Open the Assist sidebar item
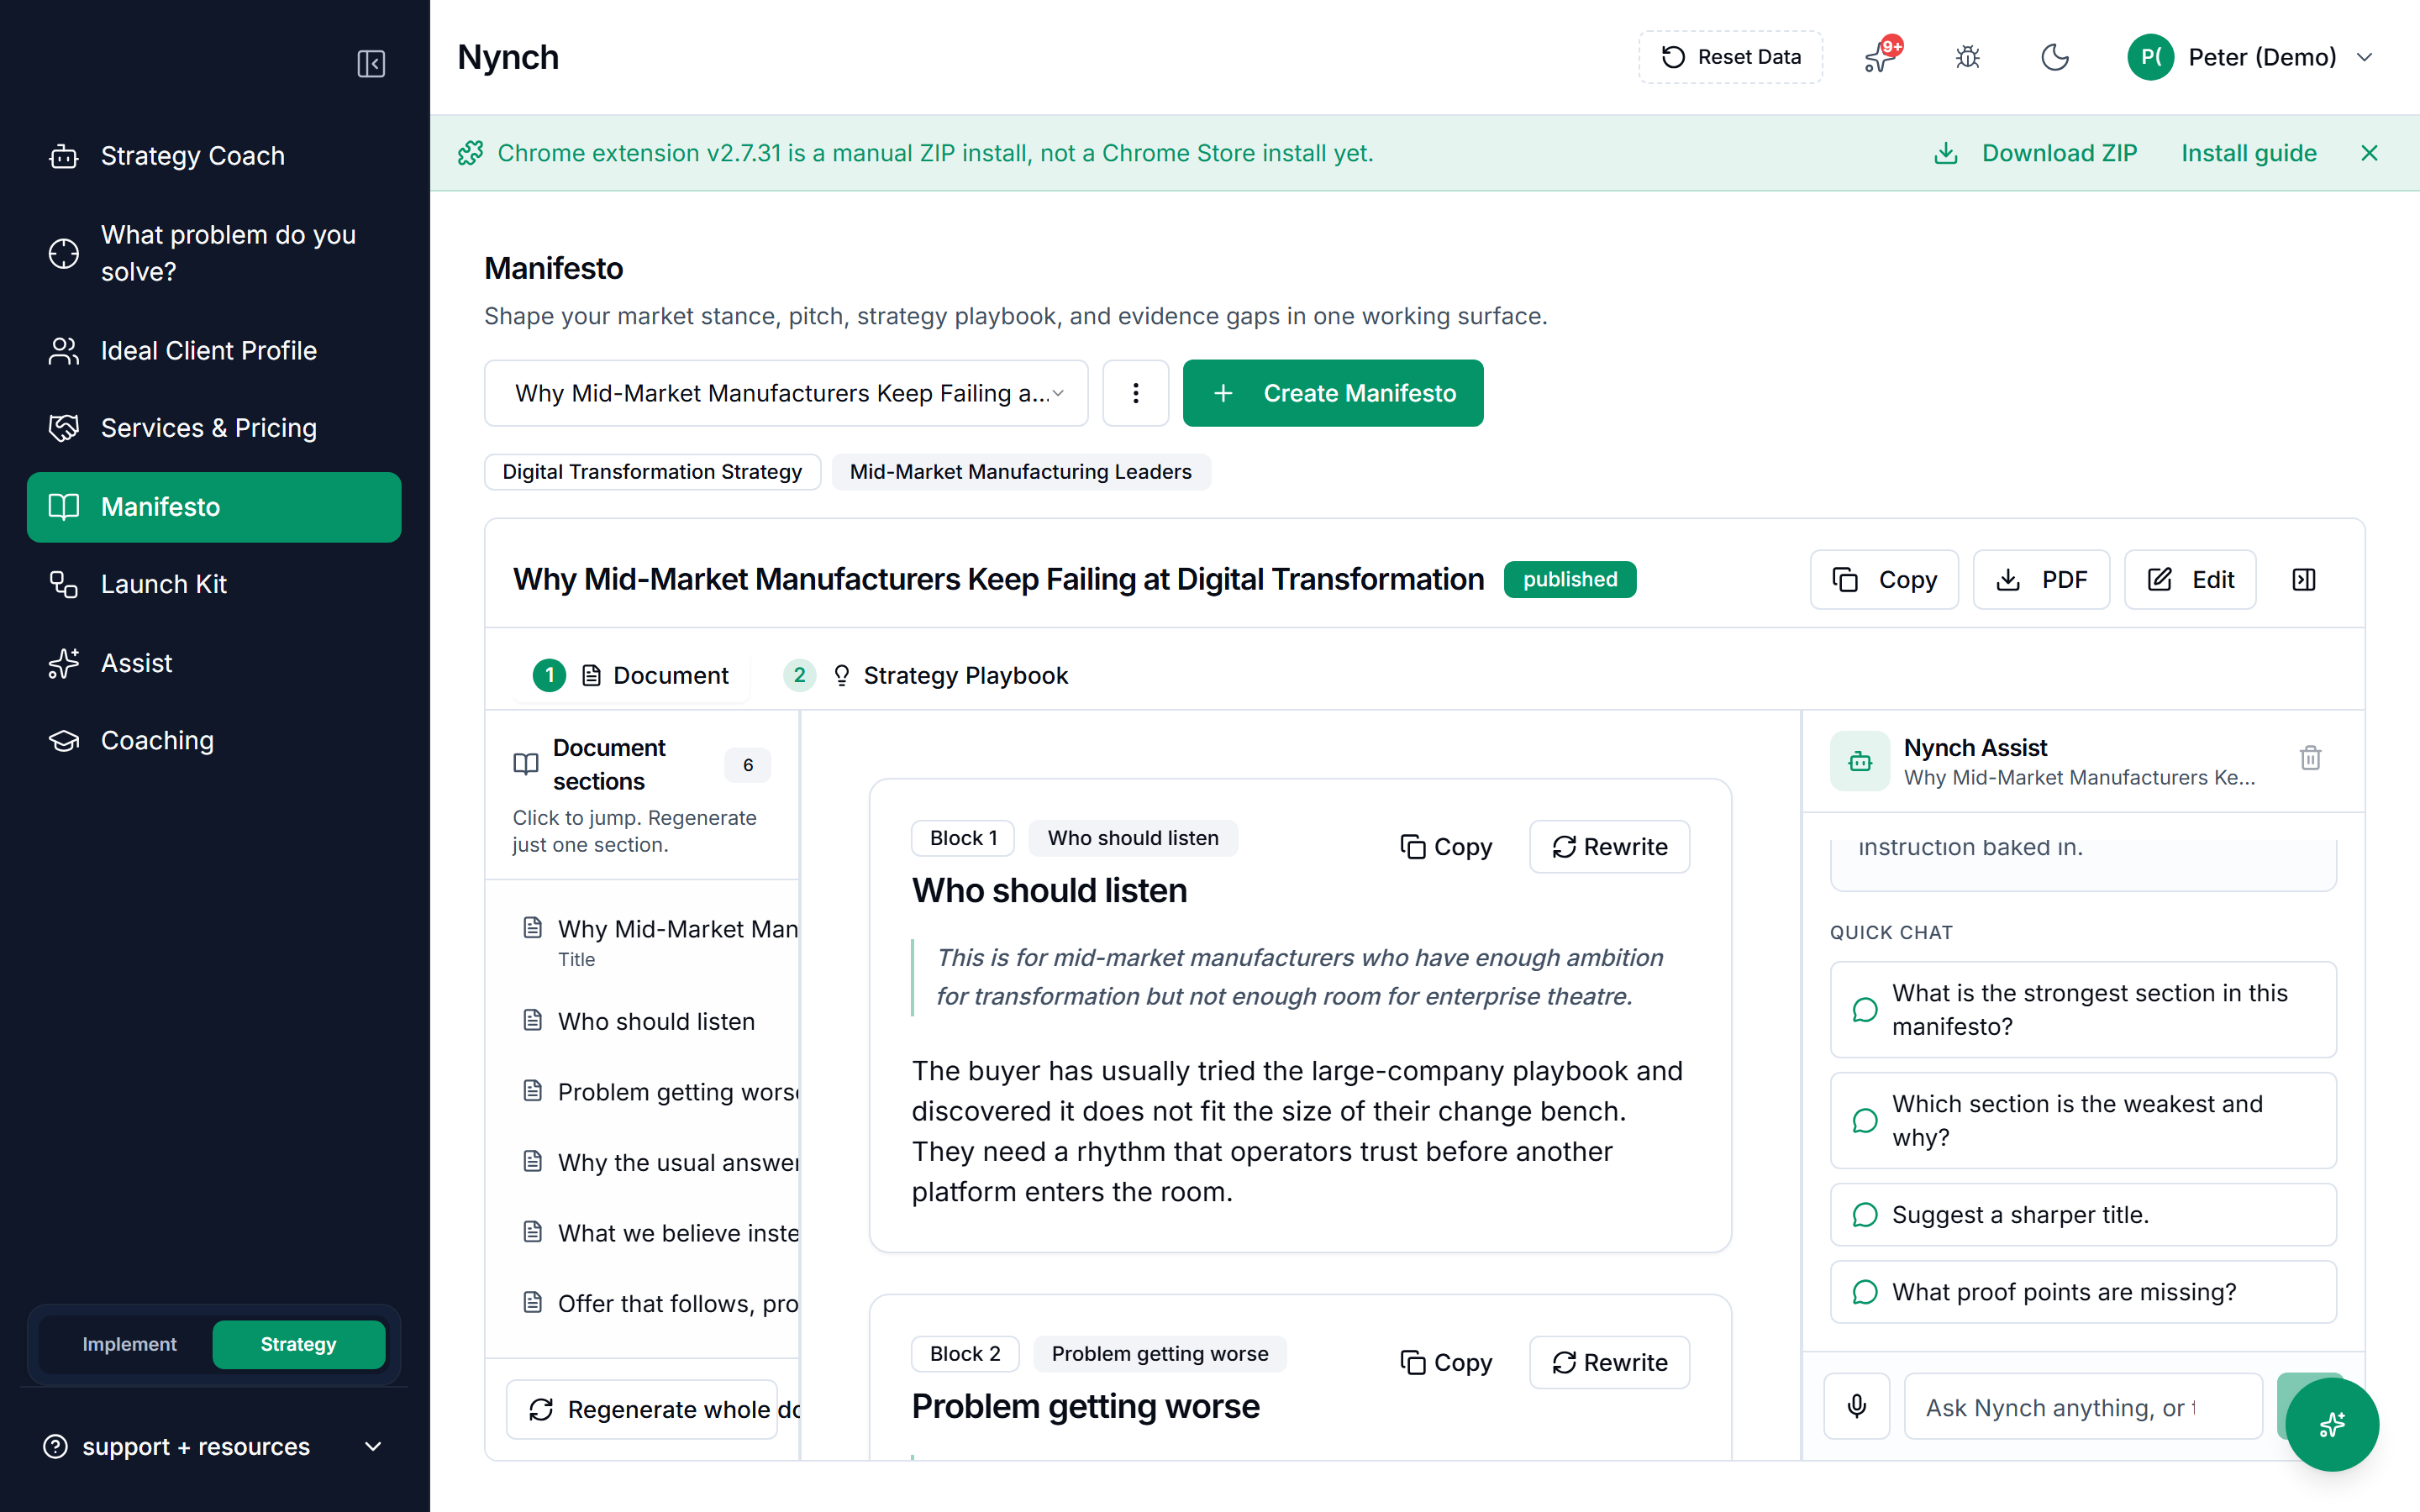This screenshot has width=2420, height=1512. (214, 663)
